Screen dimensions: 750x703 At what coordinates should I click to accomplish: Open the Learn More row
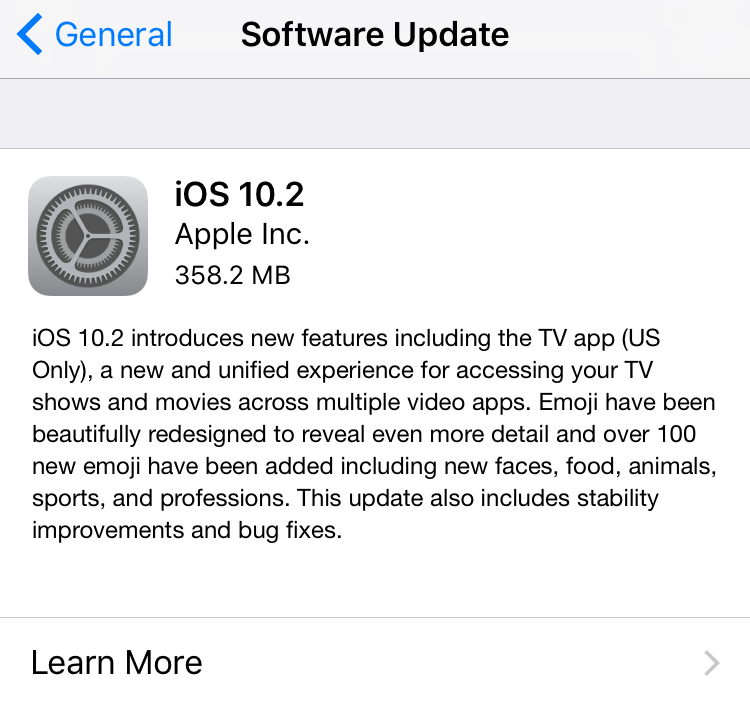tap(375, 662)
